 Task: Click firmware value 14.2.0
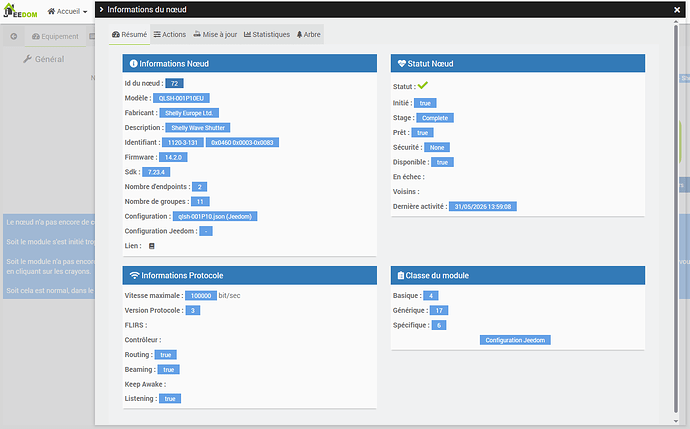(173, 157)
